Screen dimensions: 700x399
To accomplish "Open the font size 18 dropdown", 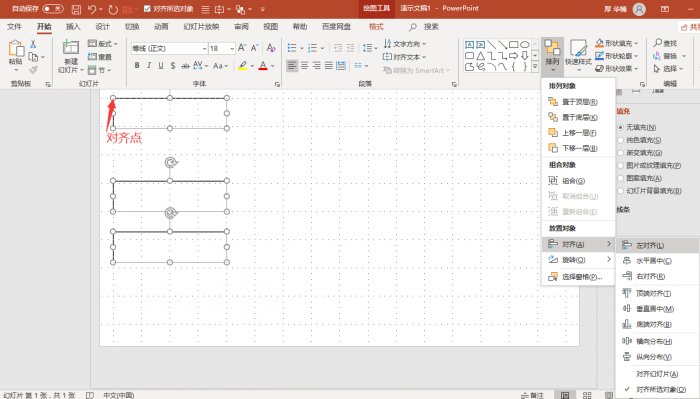I will (232, 48).
